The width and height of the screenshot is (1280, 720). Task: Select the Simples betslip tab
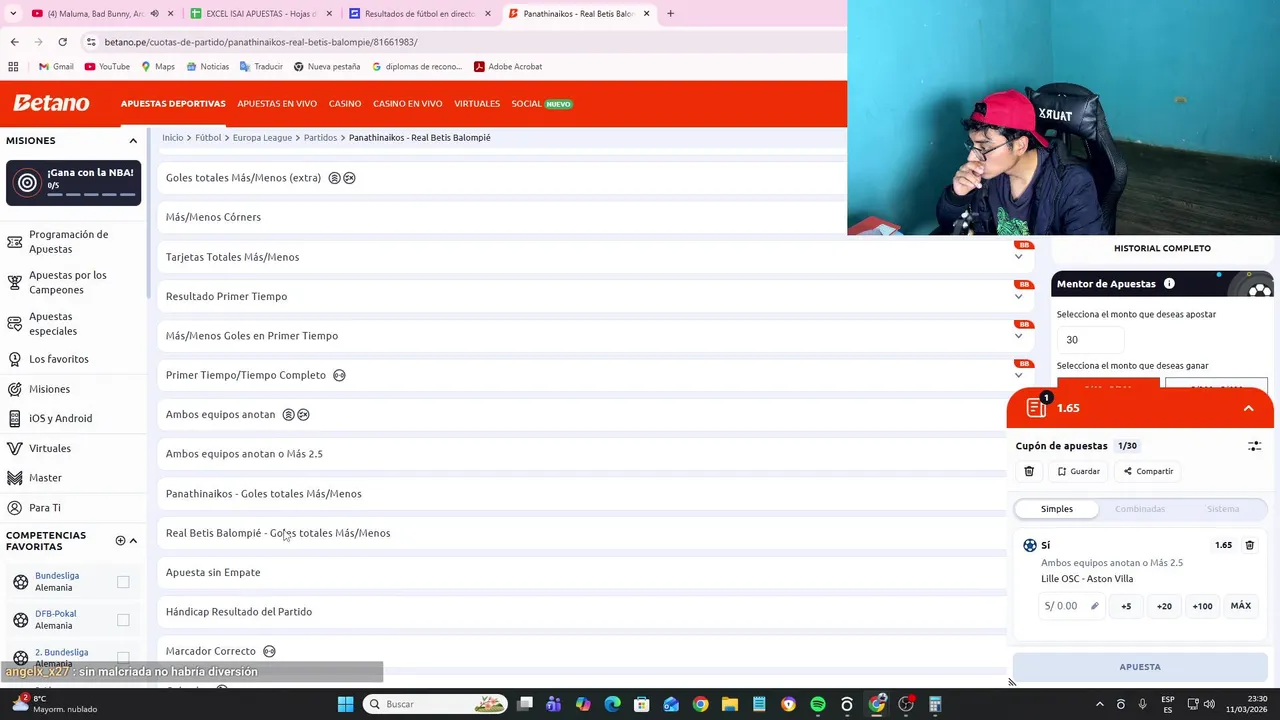click(1056, 509)
